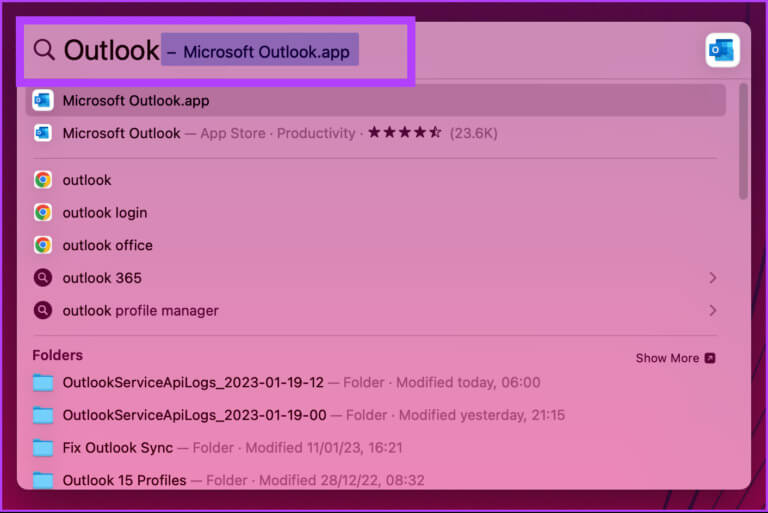Image resolution: width=768 pixels, height=513 pixels.
Task: Click '(23.6K)' ratings count
Action: coord(474,133)
